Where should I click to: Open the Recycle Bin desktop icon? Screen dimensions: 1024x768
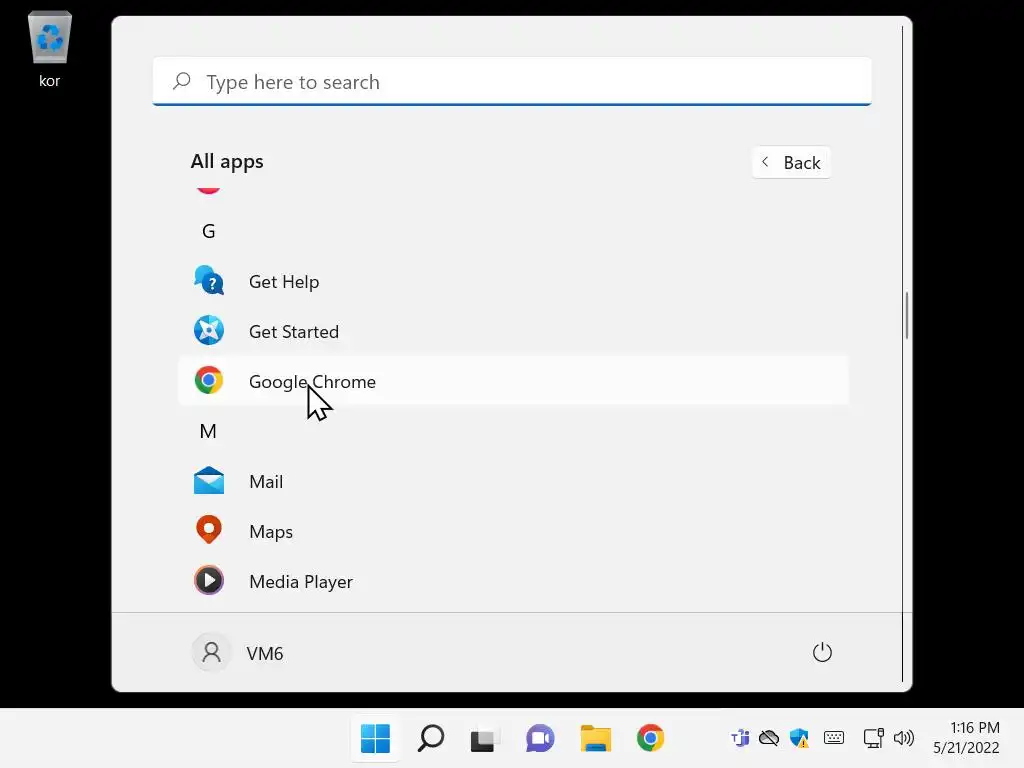click(50, 37)
